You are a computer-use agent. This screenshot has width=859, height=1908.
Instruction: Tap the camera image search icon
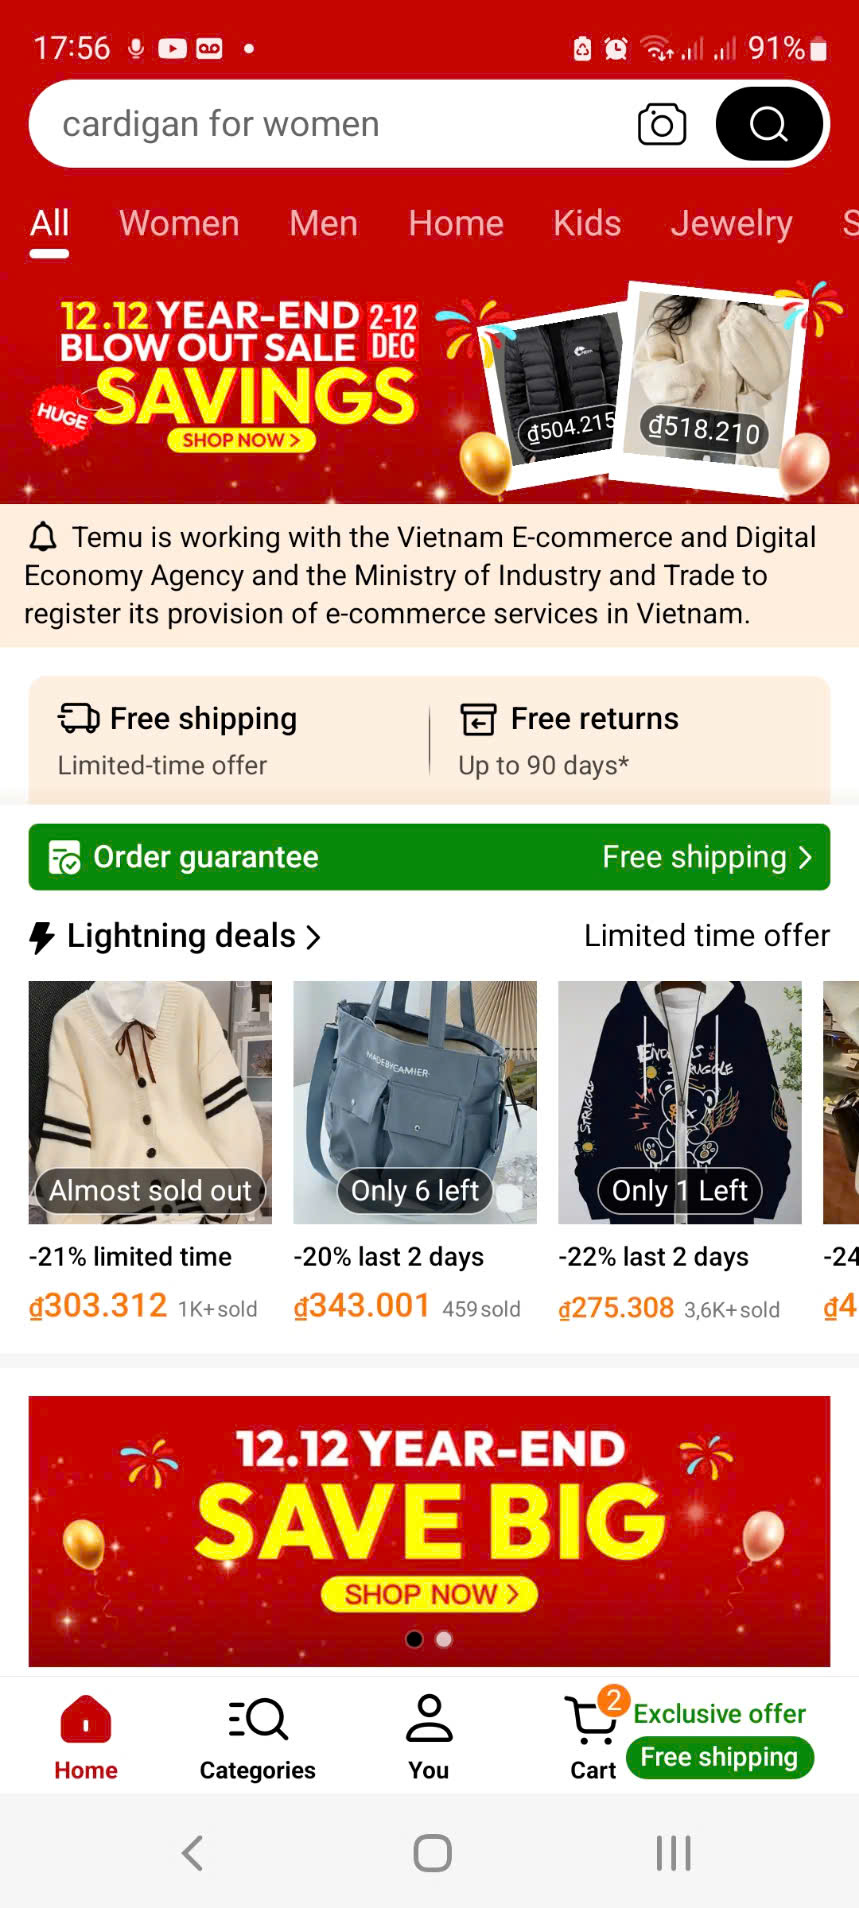[x=661, y=124]
